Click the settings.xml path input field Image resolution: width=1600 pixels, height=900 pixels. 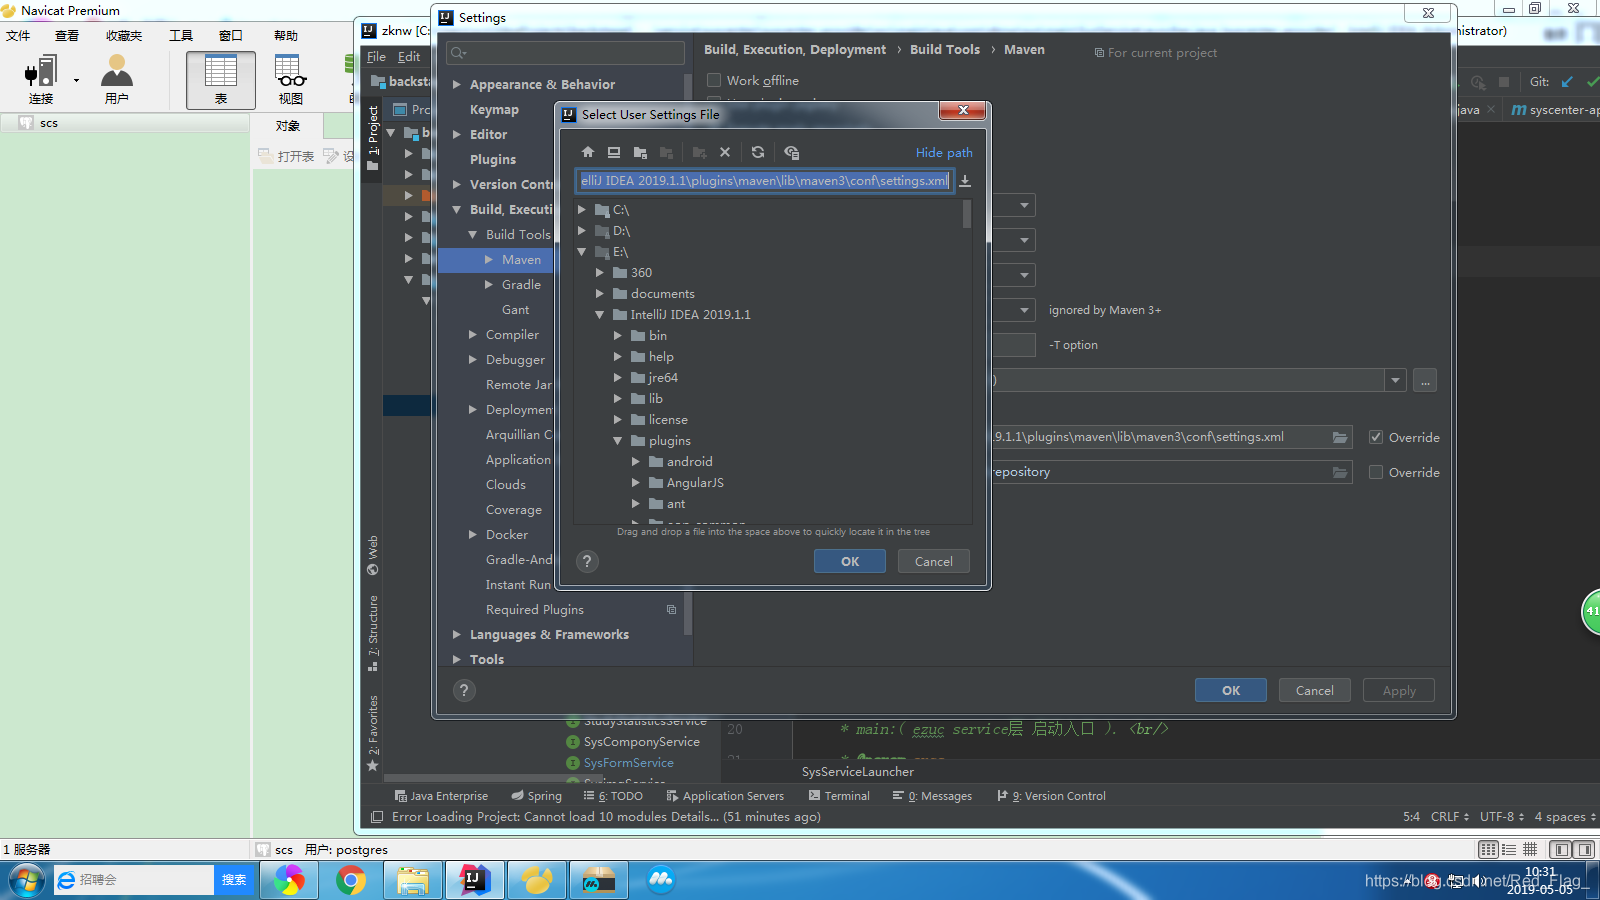(764, 181)
